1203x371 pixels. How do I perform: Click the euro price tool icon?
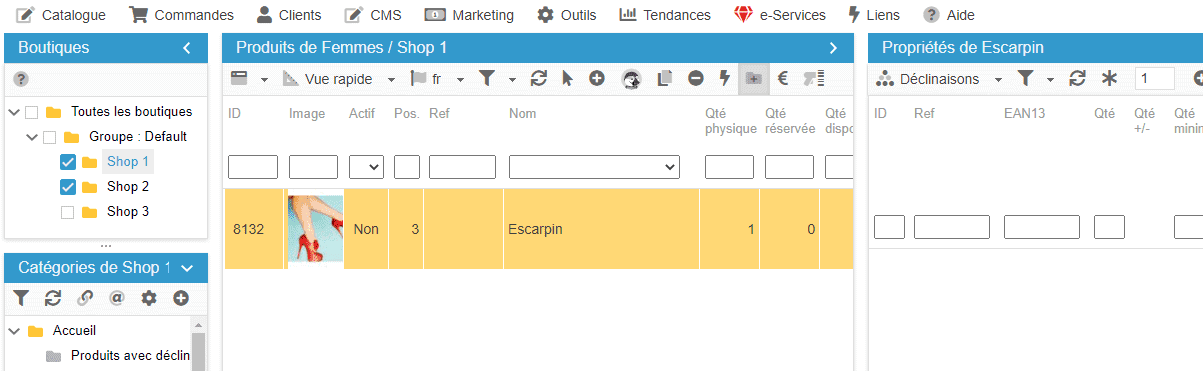(x=783, y=78)
